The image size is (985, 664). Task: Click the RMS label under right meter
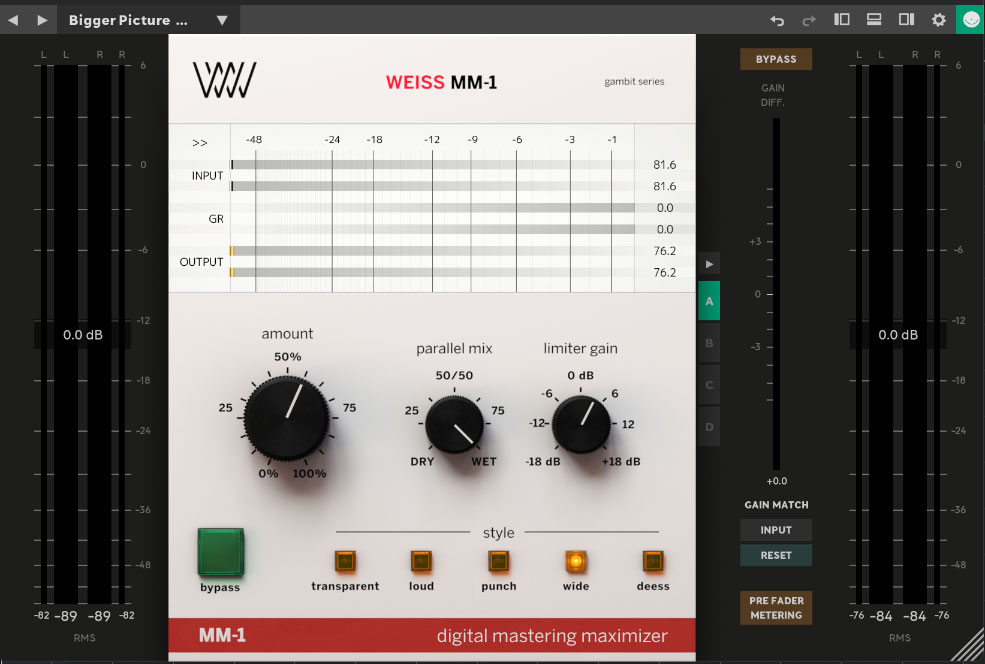(x=900, y=638)
